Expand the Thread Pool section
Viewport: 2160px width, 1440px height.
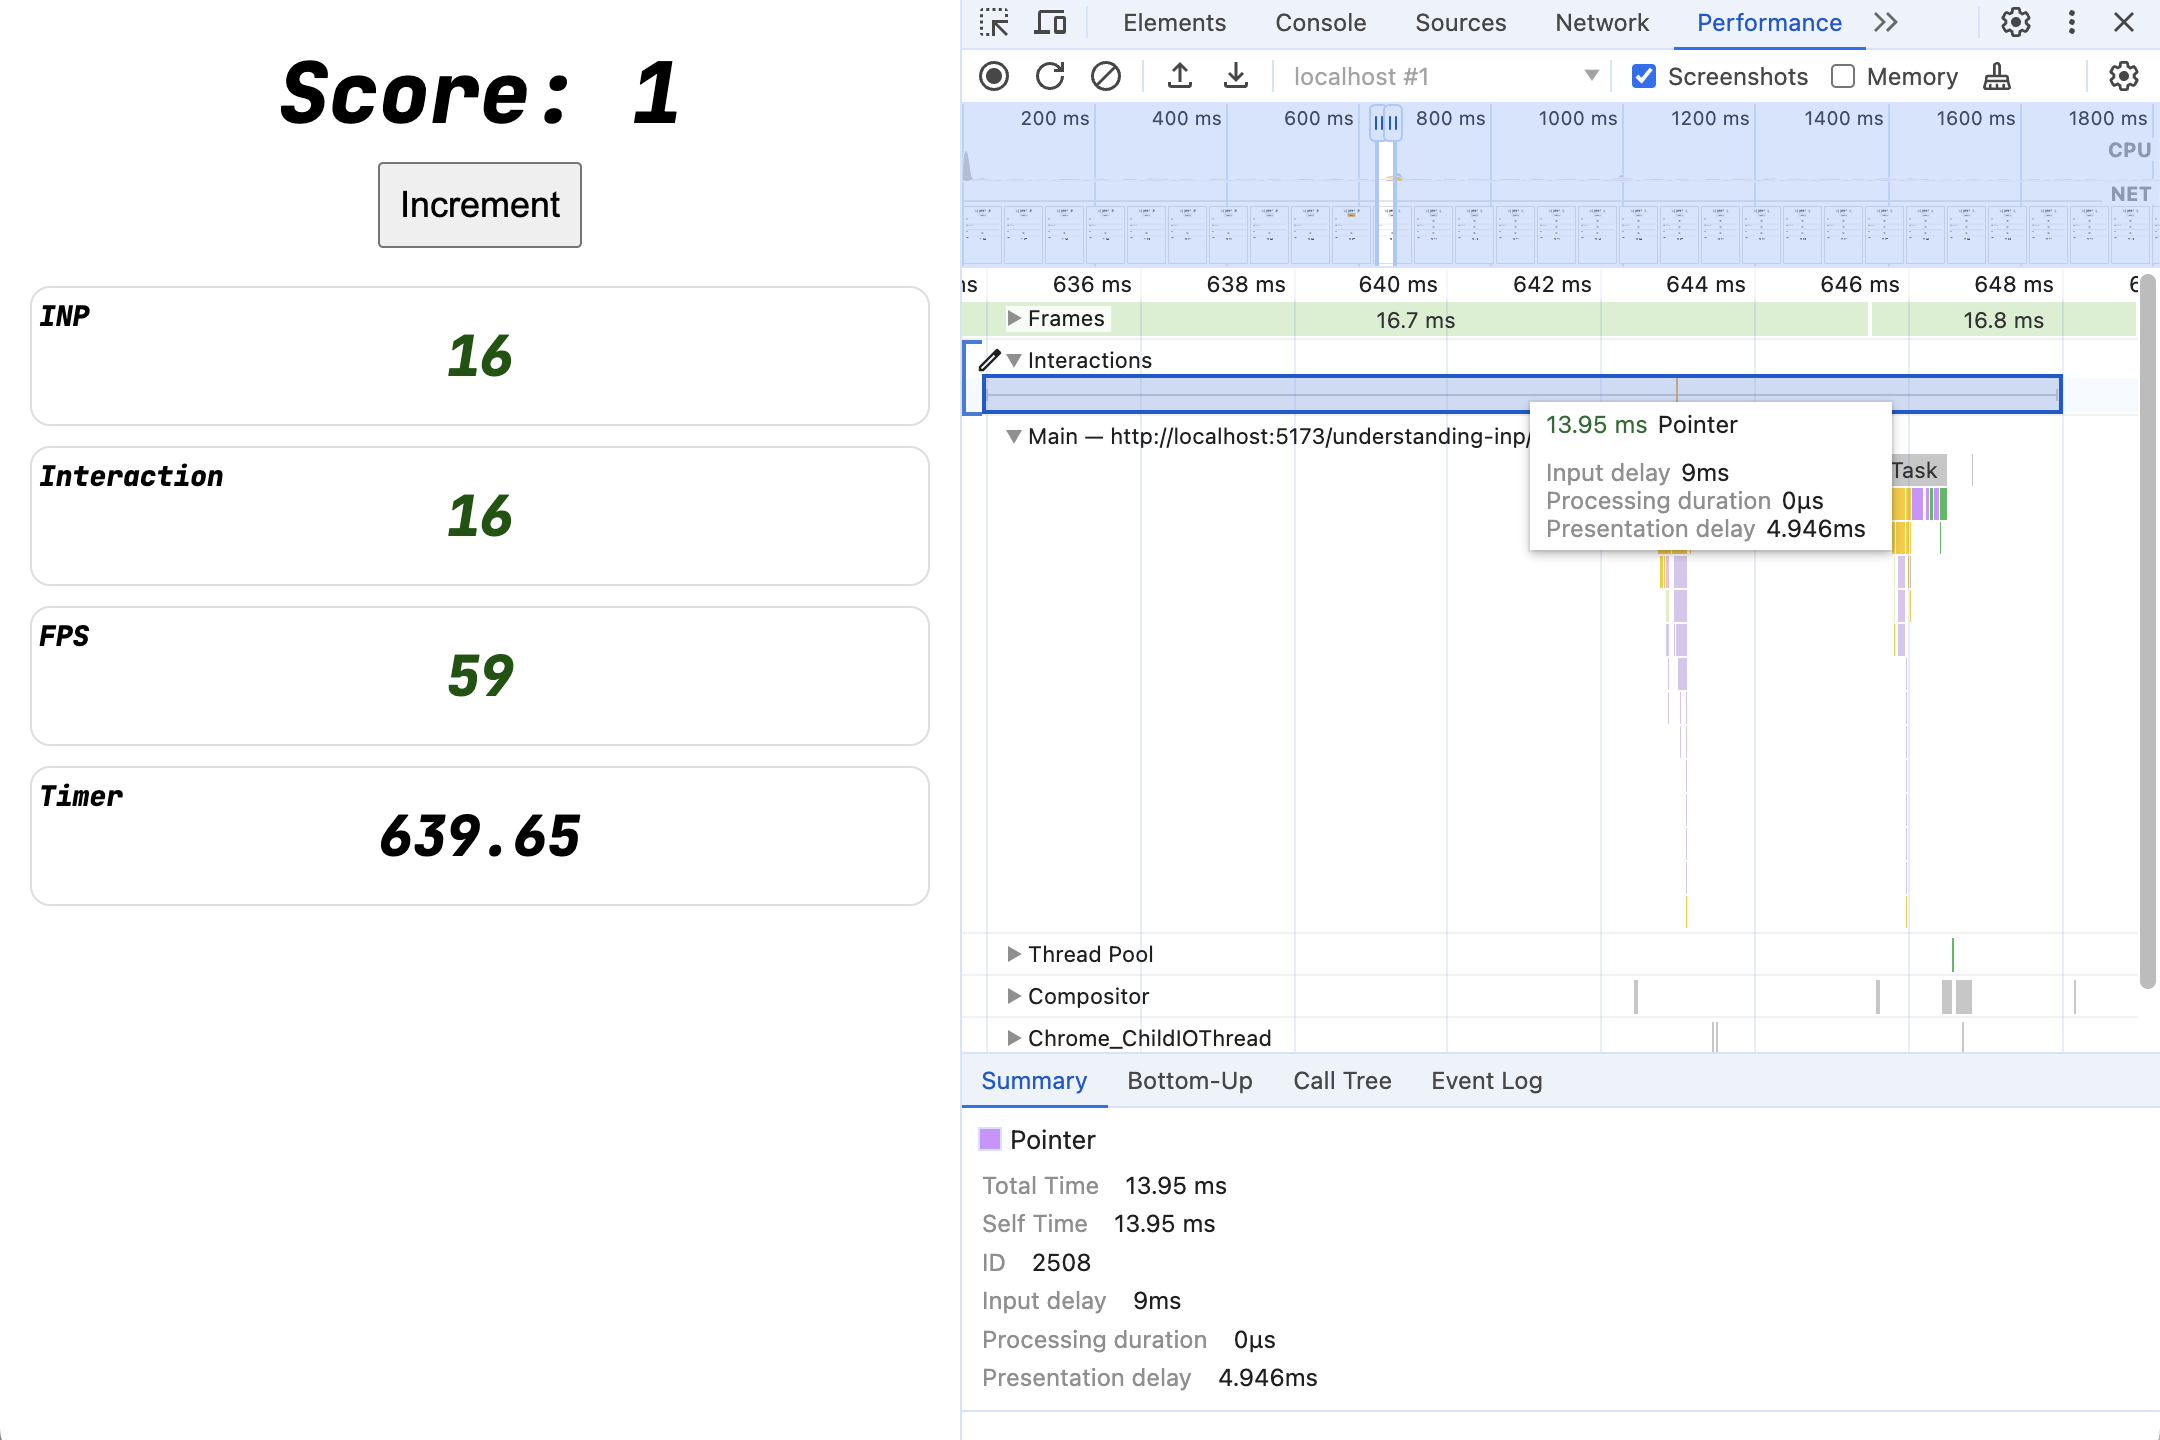(x=1012, y=953)
